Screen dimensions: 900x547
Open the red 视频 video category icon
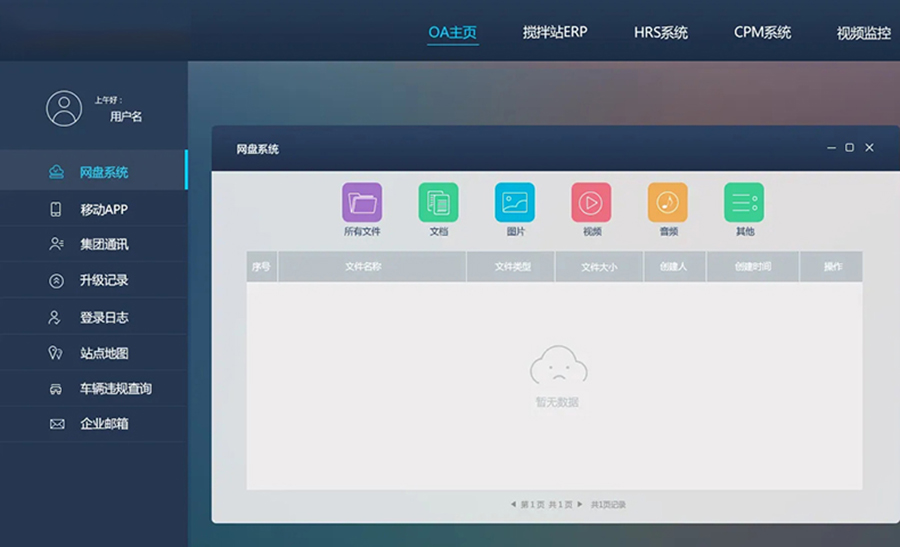click(x=591, y=202)
